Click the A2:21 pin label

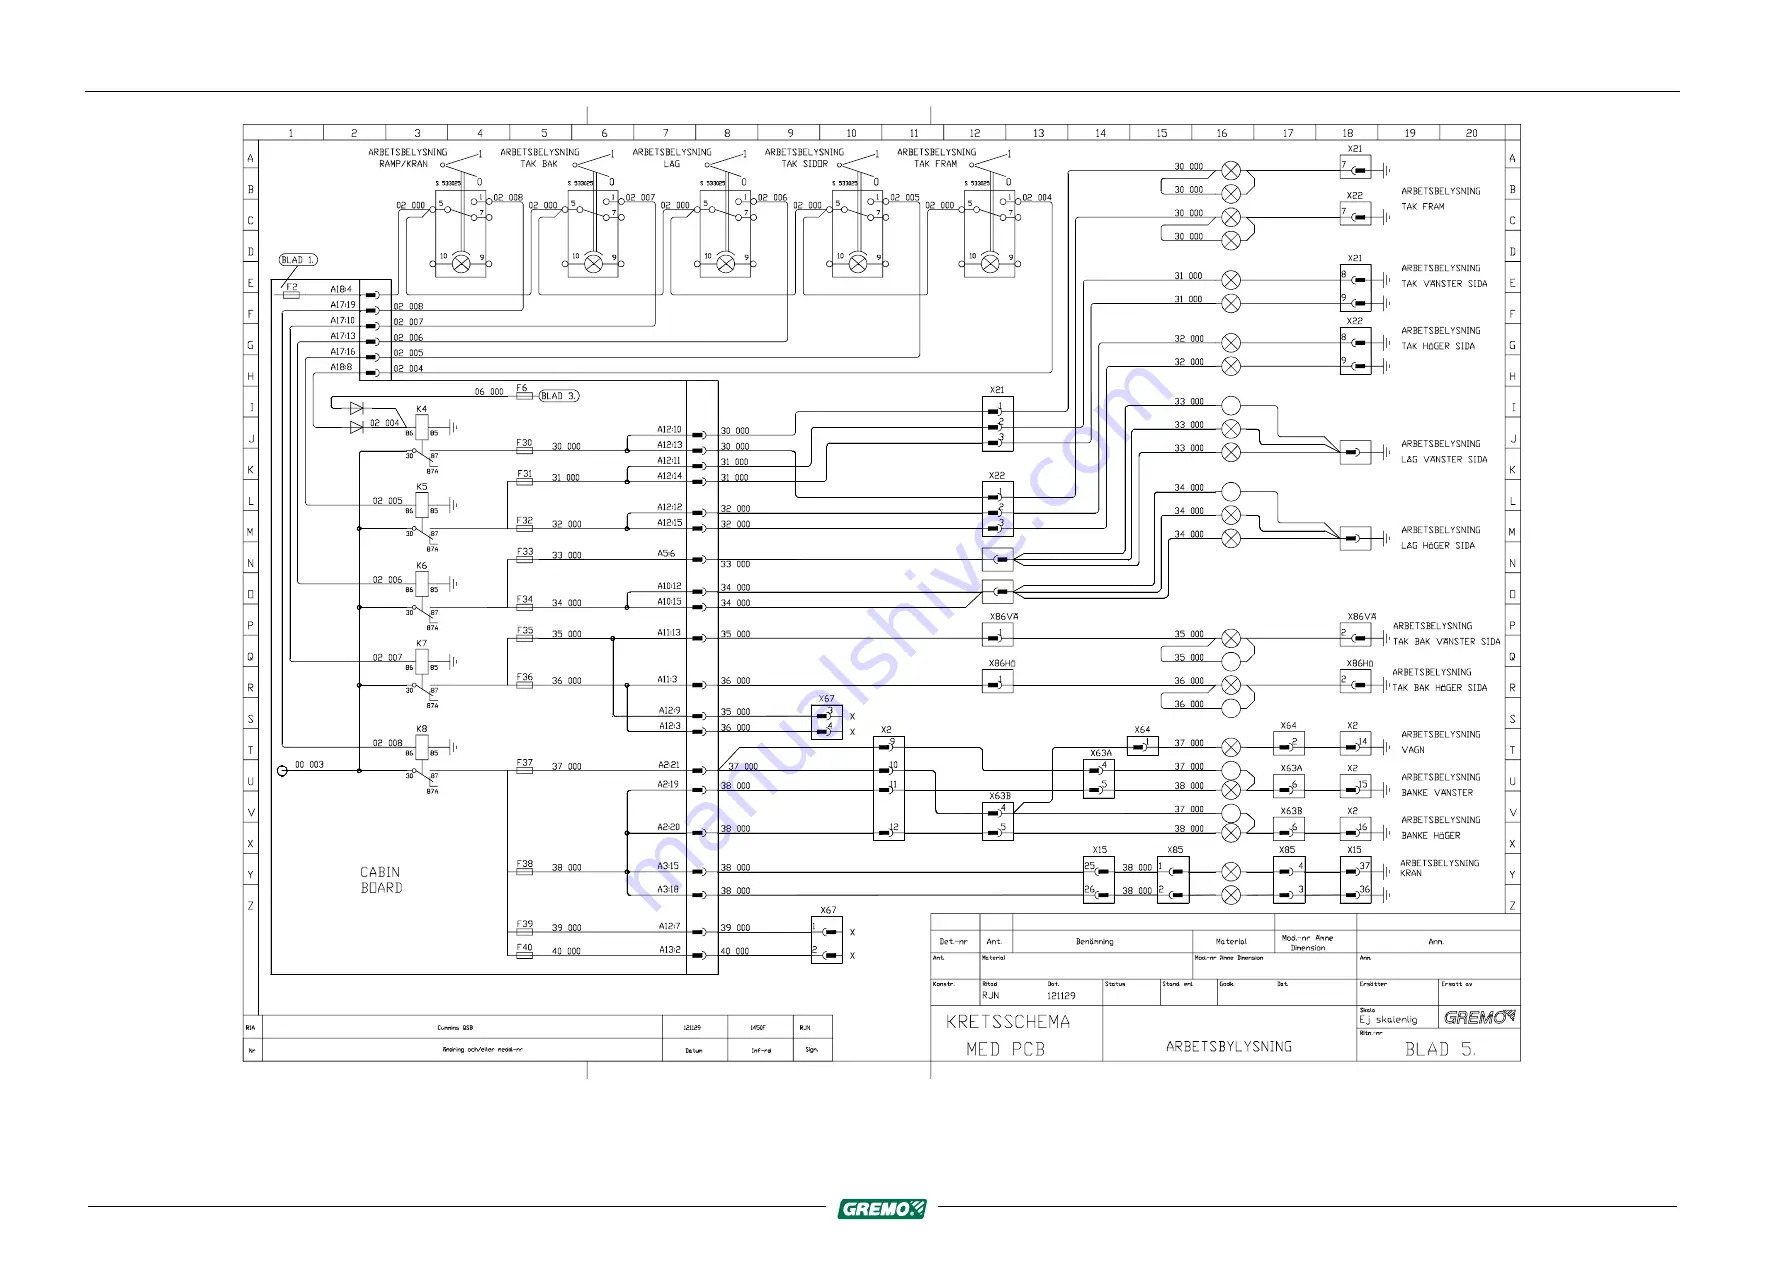coord(669,764)
